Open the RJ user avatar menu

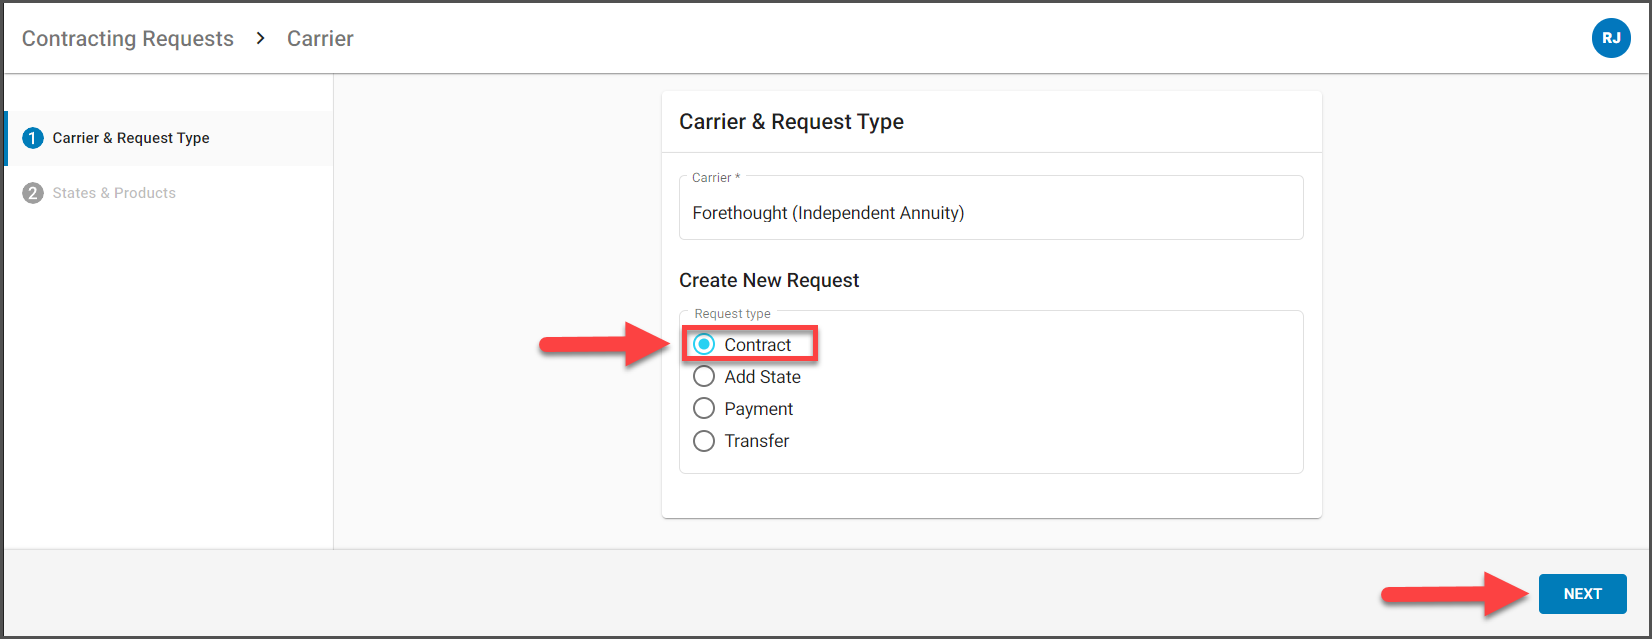[x=1611, y=38]
